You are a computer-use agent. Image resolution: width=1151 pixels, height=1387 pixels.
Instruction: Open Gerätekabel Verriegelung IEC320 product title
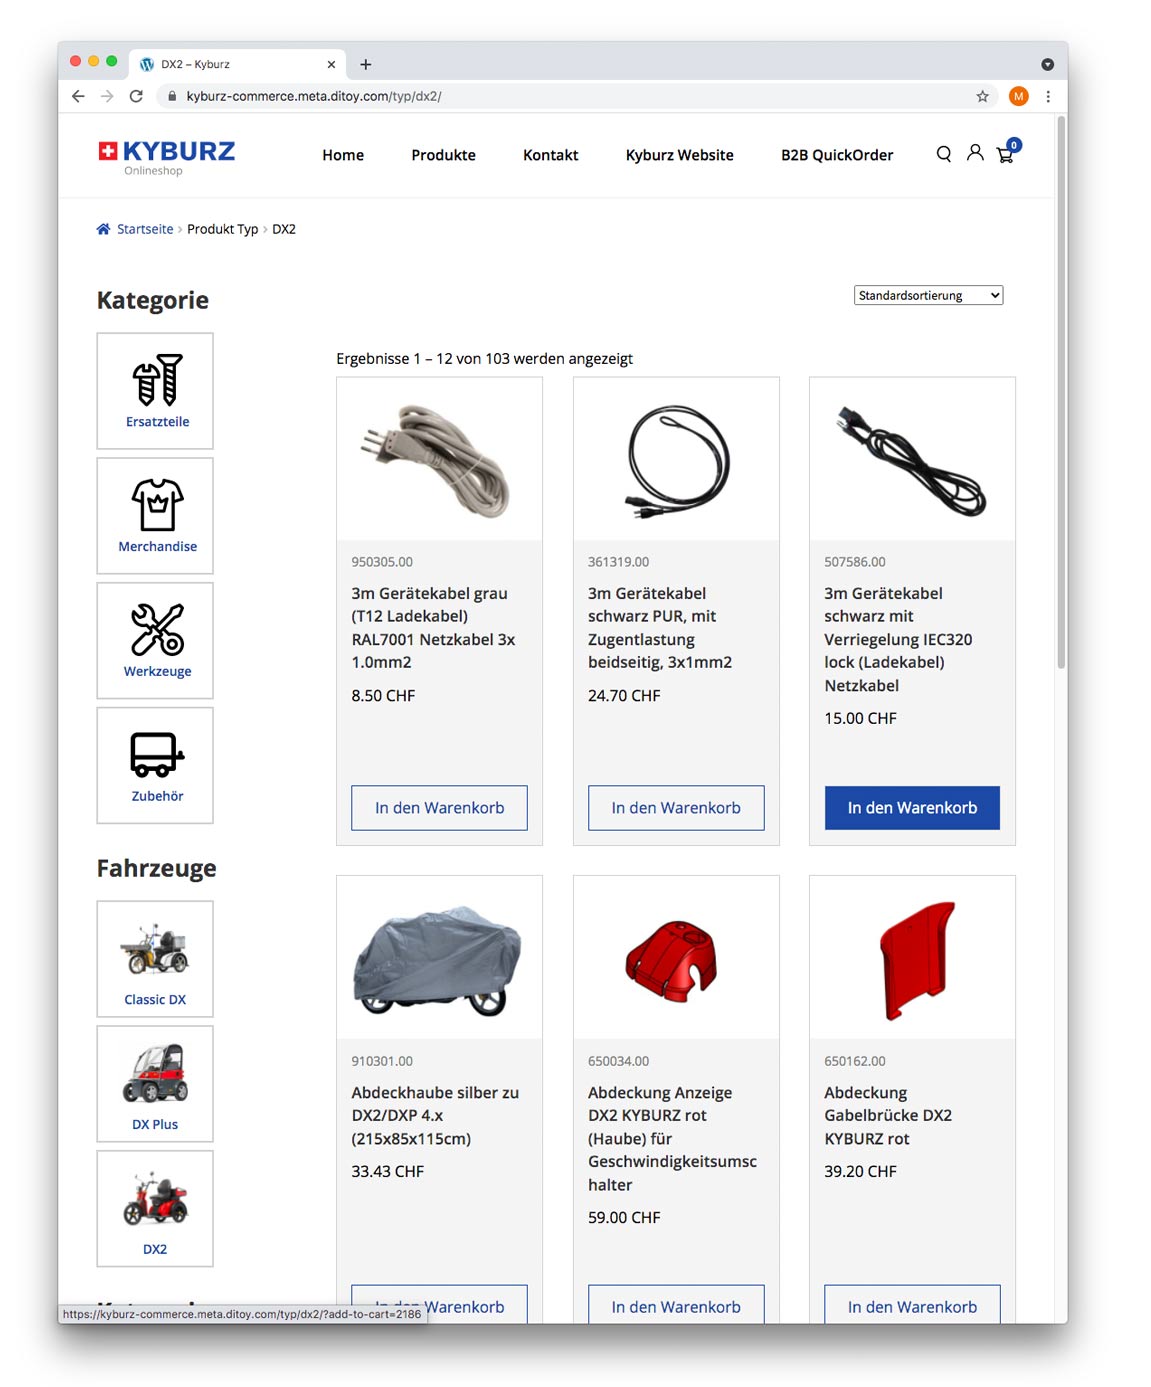pos(898,639)
